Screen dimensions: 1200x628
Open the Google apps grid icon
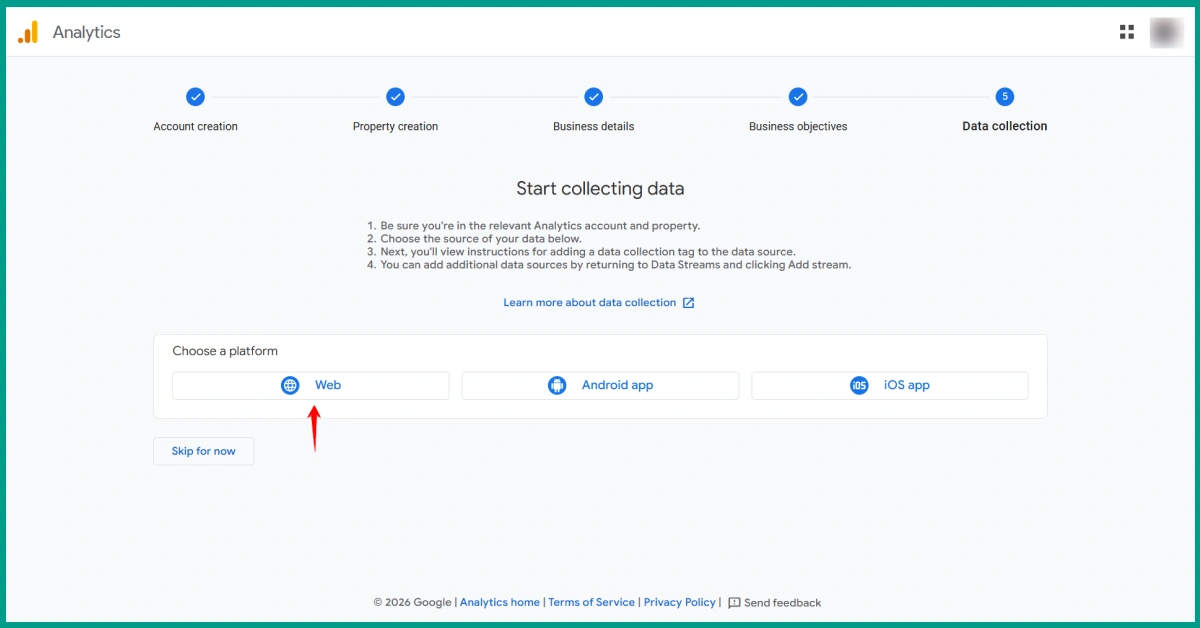coord(1126,31)
